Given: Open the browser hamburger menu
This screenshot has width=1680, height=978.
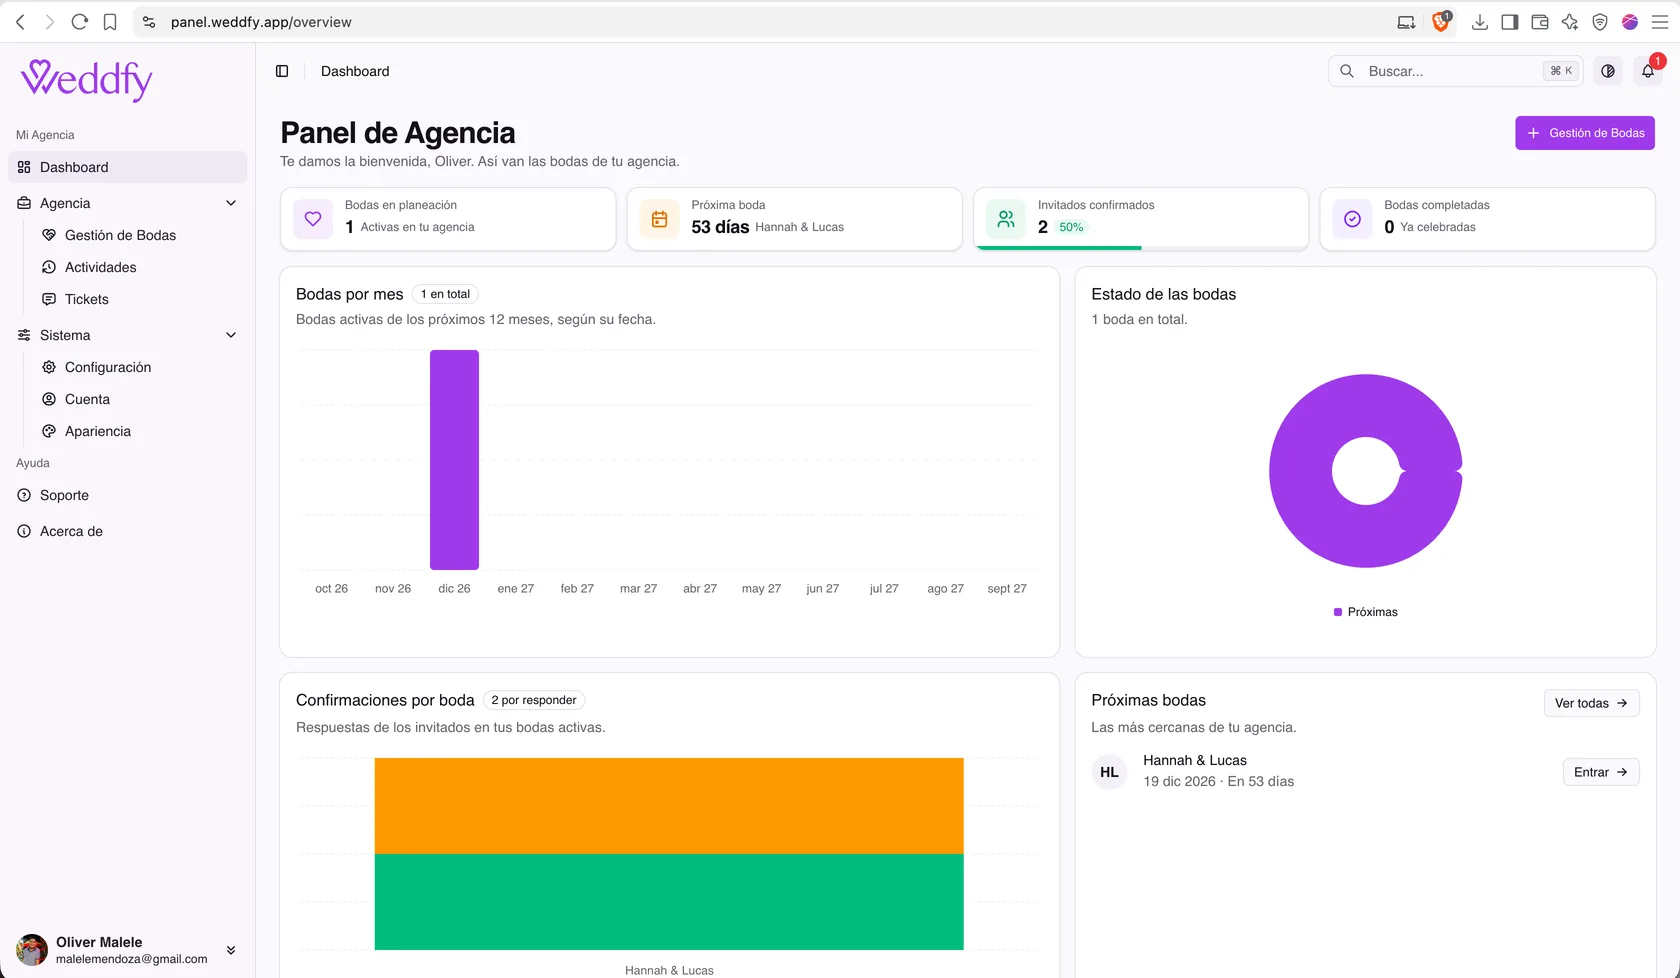Looking at the screenshot, I should click(x=1660, y=22).
